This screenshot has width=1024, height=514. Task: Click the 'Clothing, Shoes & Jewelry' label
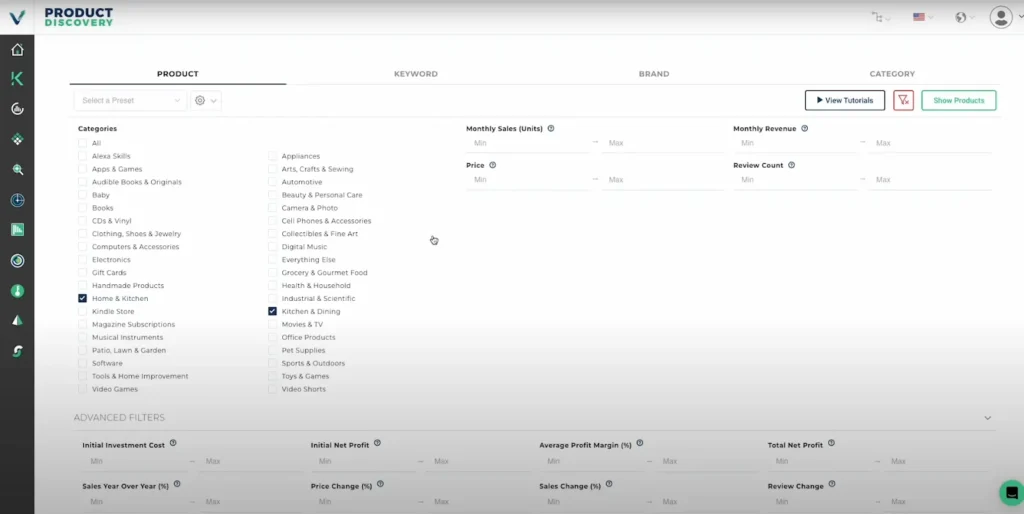point(136,234)
